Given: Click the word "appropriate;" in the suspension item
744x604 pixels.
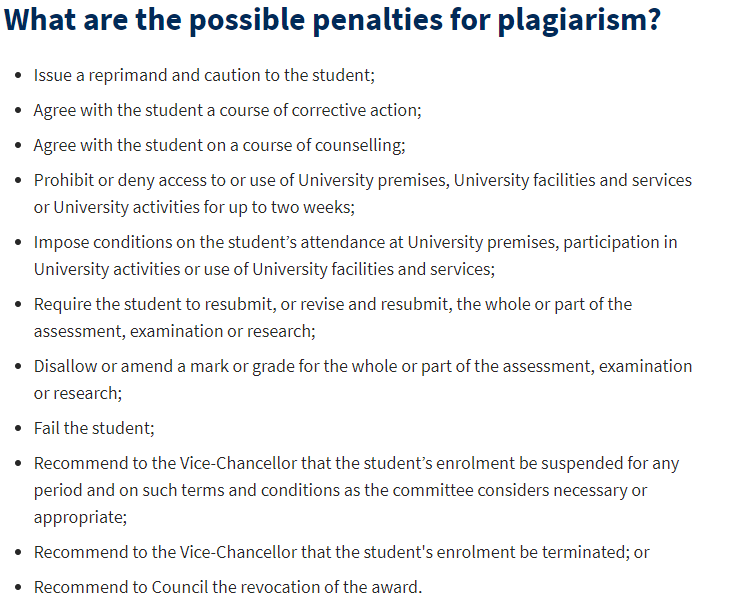Looking at the screenshot, I should tap(80, 517).
